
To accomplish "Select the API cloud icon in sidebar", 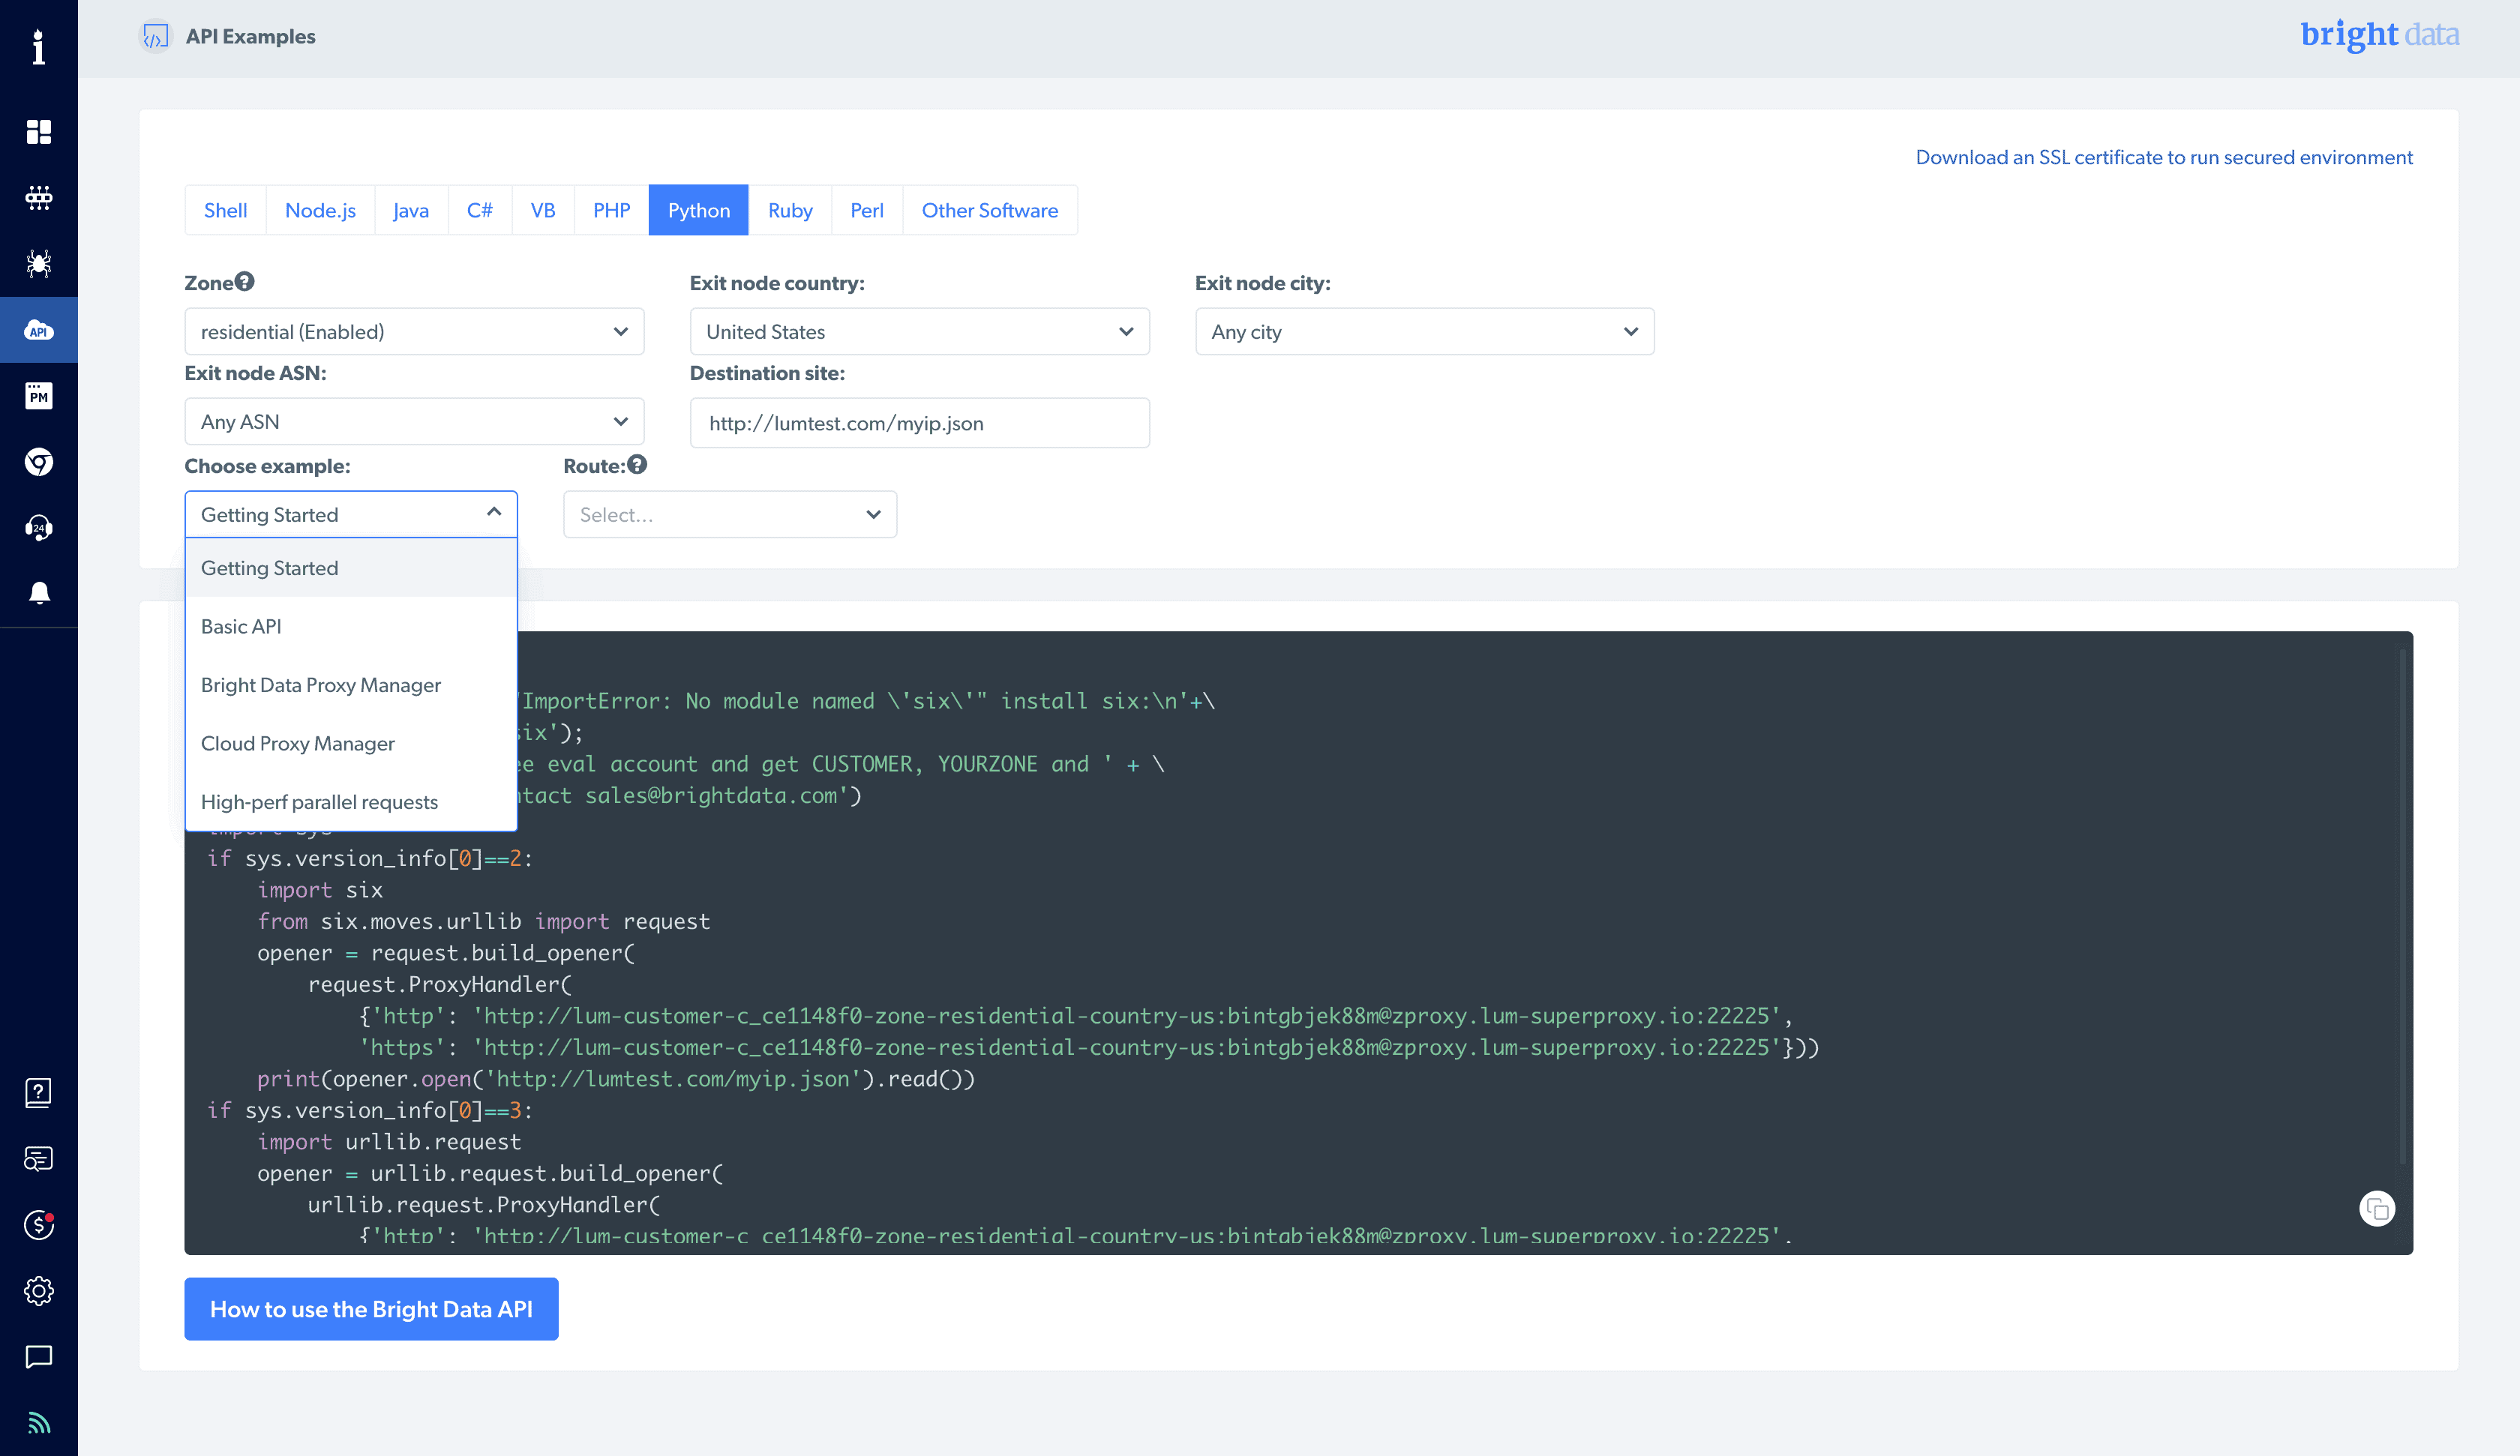I will click(38, 330).
